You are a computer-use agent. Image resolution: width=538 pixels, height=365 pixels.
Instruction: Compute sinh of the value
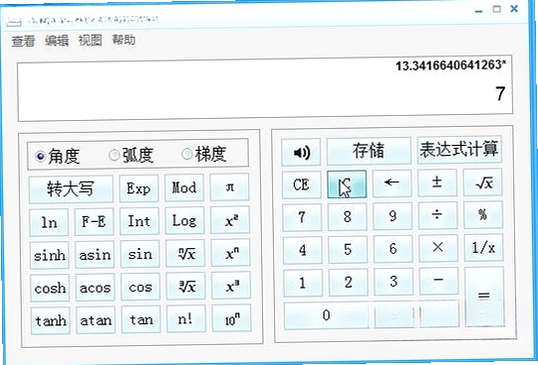(x=50, y=255)
